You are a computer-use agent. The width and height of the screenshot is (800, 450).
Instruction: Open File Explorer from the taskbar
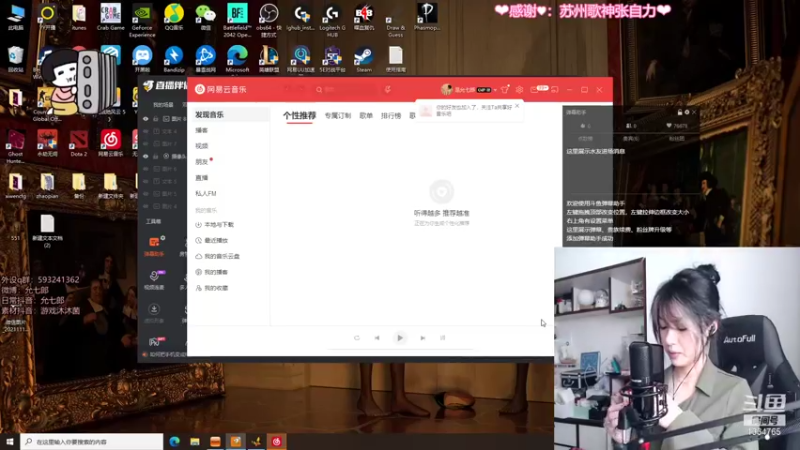coord(195,441)
